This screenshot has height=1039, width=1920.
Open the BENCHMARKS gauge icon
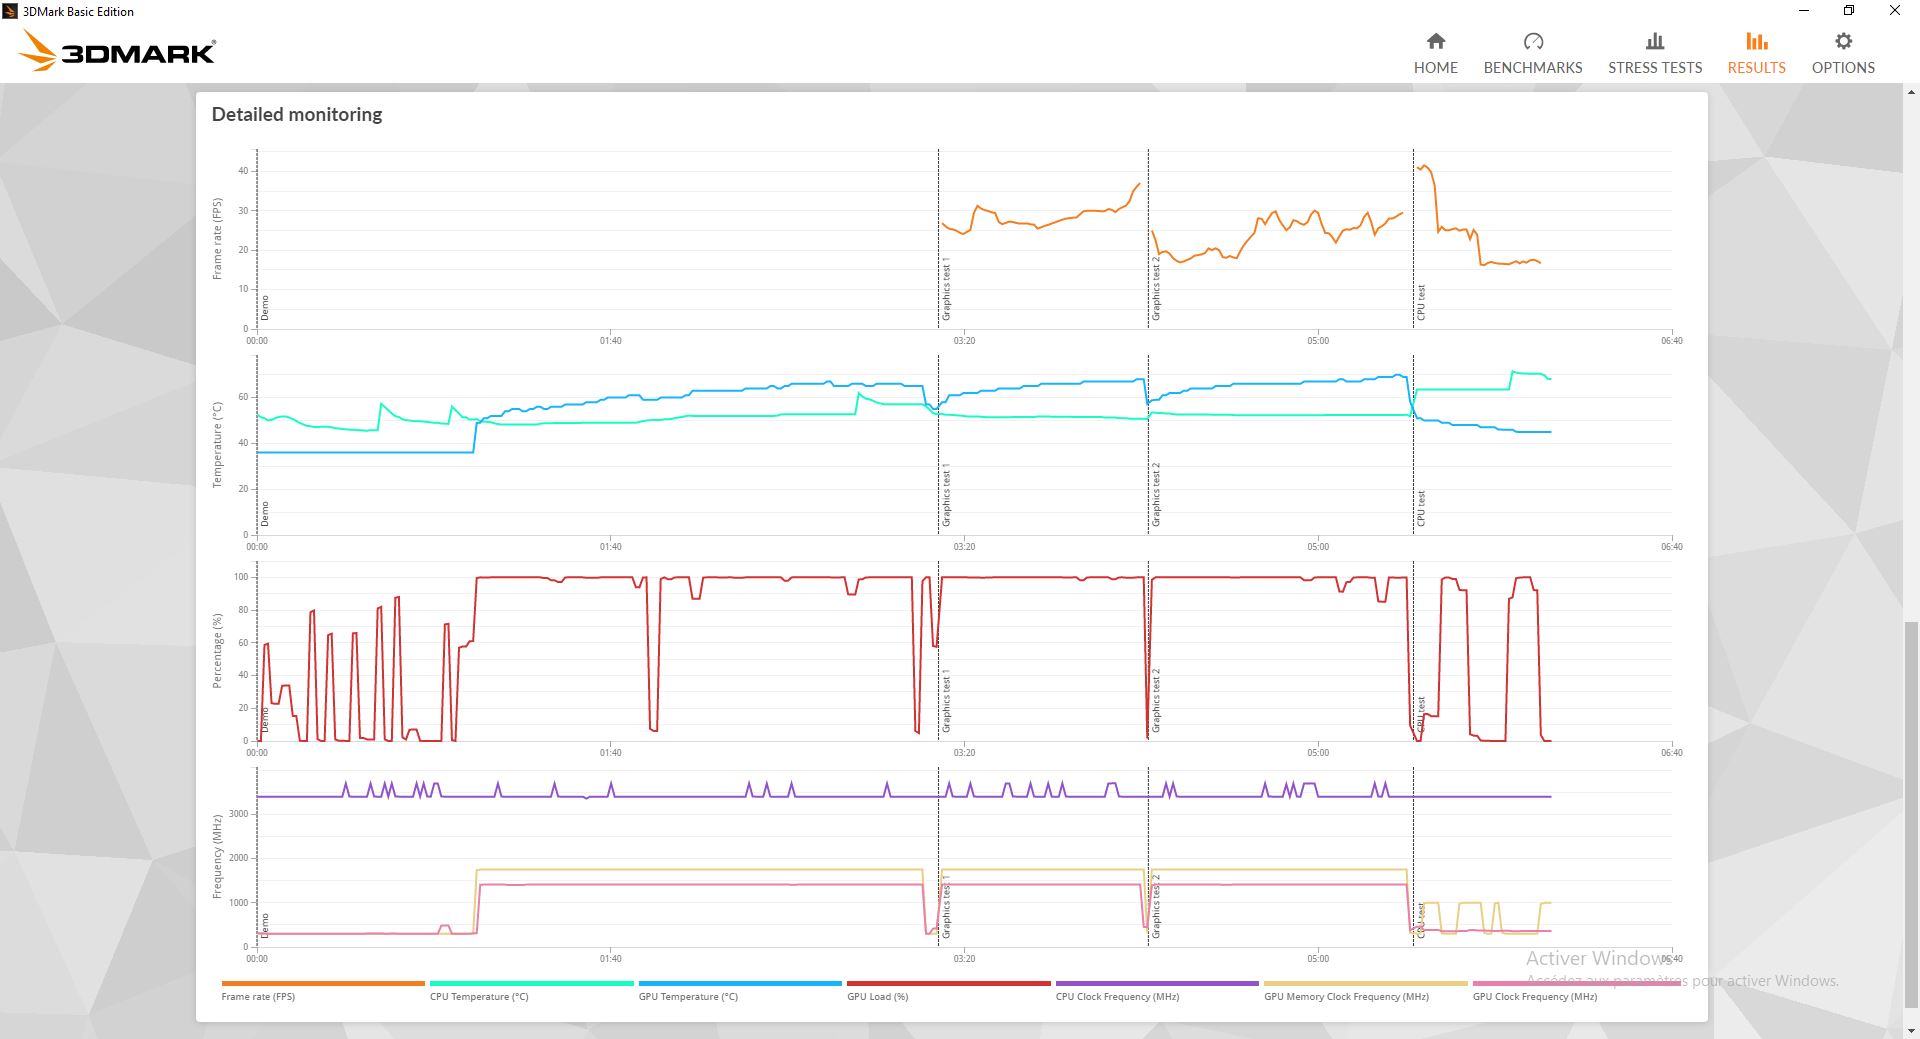1533,41
